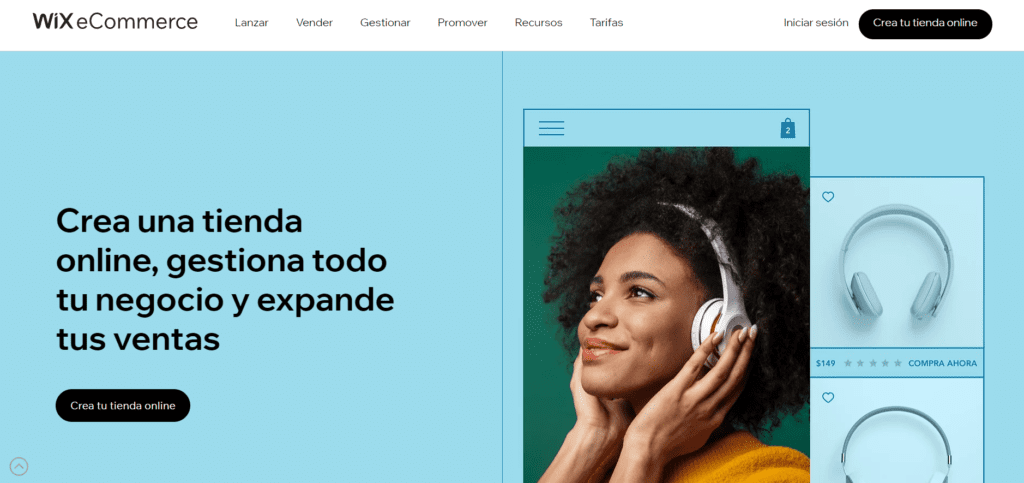The width and height of the screenshot is (1024, 483).
Task: Click the star rating next to $149
Action: click(x=872, y=364)
